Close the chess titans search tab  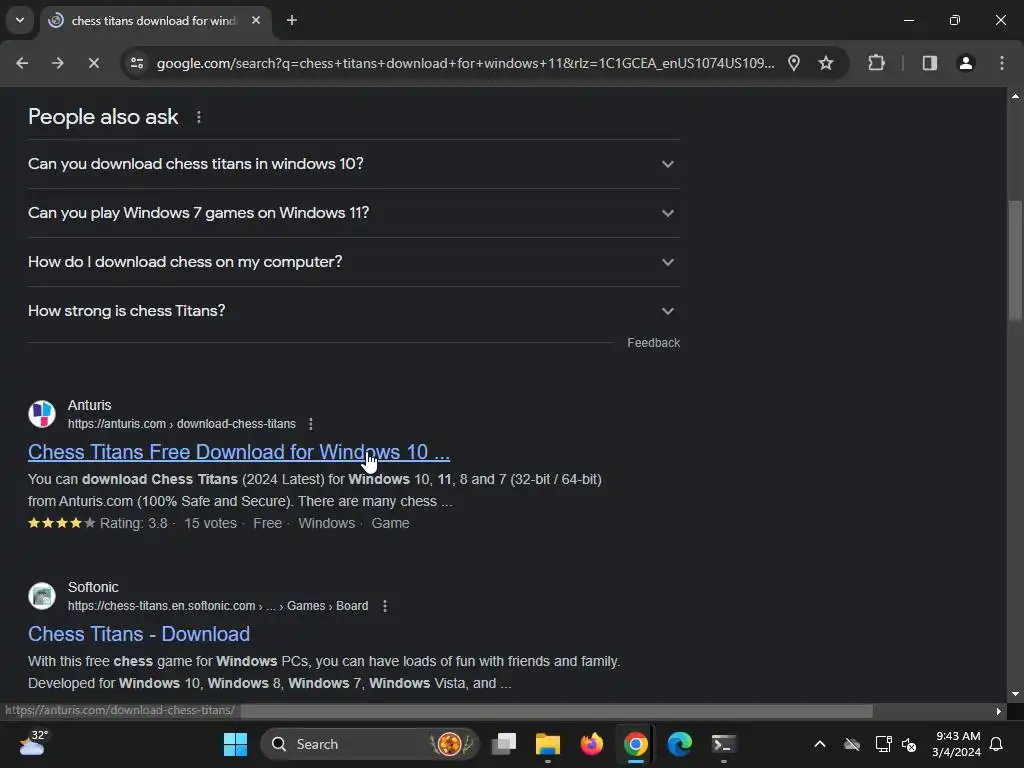256,20
